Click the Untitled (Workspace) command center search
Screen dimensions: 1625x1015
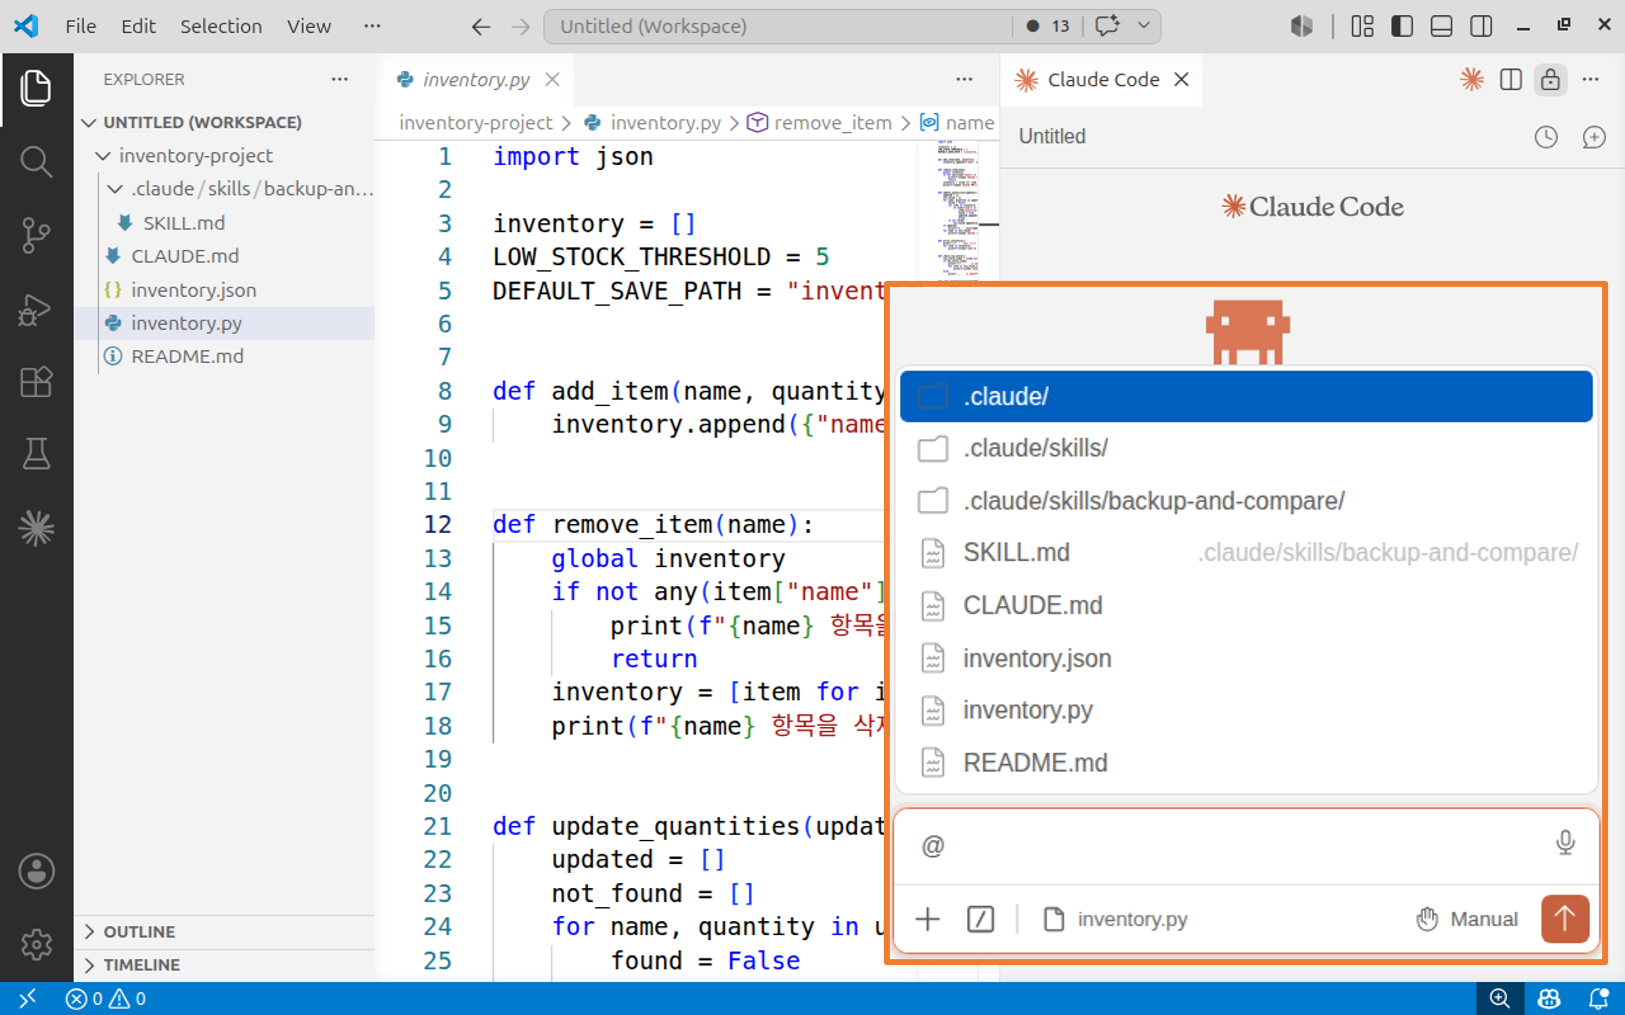777,26
